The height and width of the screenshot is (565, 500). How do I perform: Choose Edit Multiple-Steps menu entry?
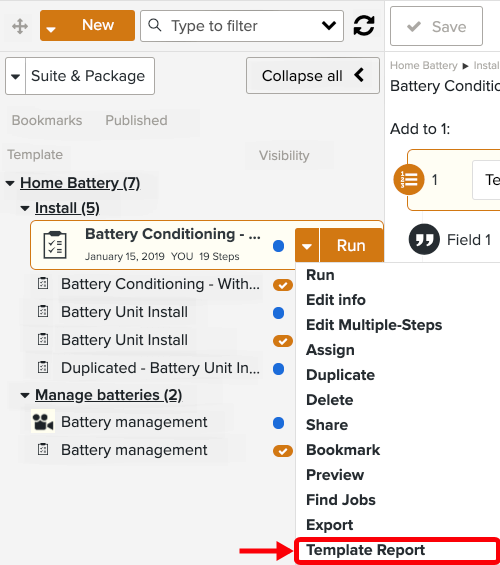tap(374, 325)
